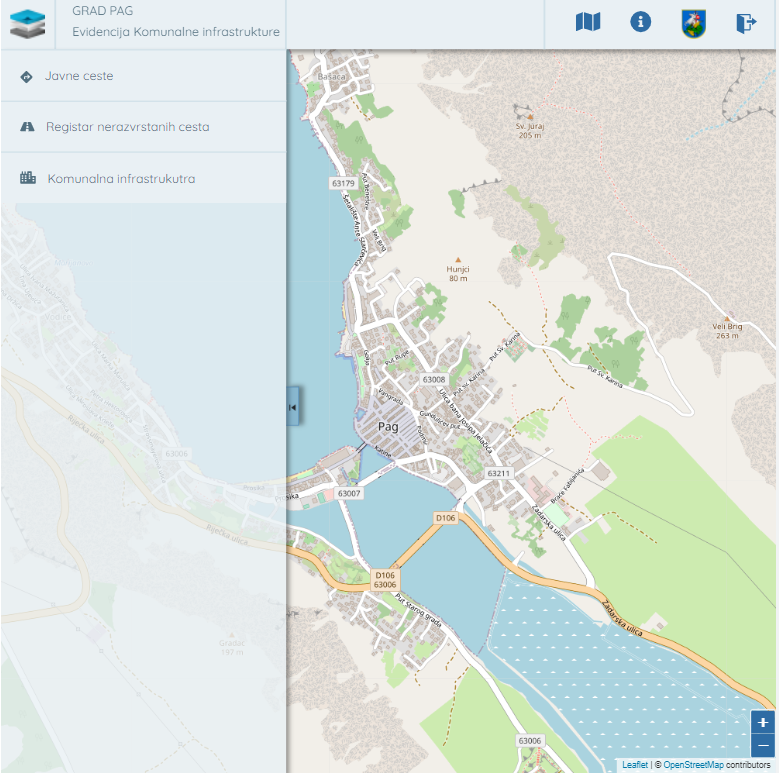This screenshot has width=779, height=773.
Task: Open the OpenStreetMap attribution link
Action: pyautogui.click(x=694, y=765)
